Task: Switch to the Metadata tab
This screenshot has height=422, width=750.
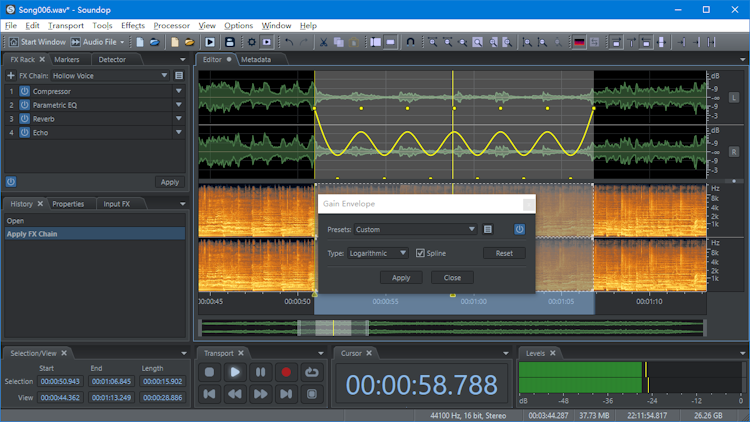Action: [256, 60]
